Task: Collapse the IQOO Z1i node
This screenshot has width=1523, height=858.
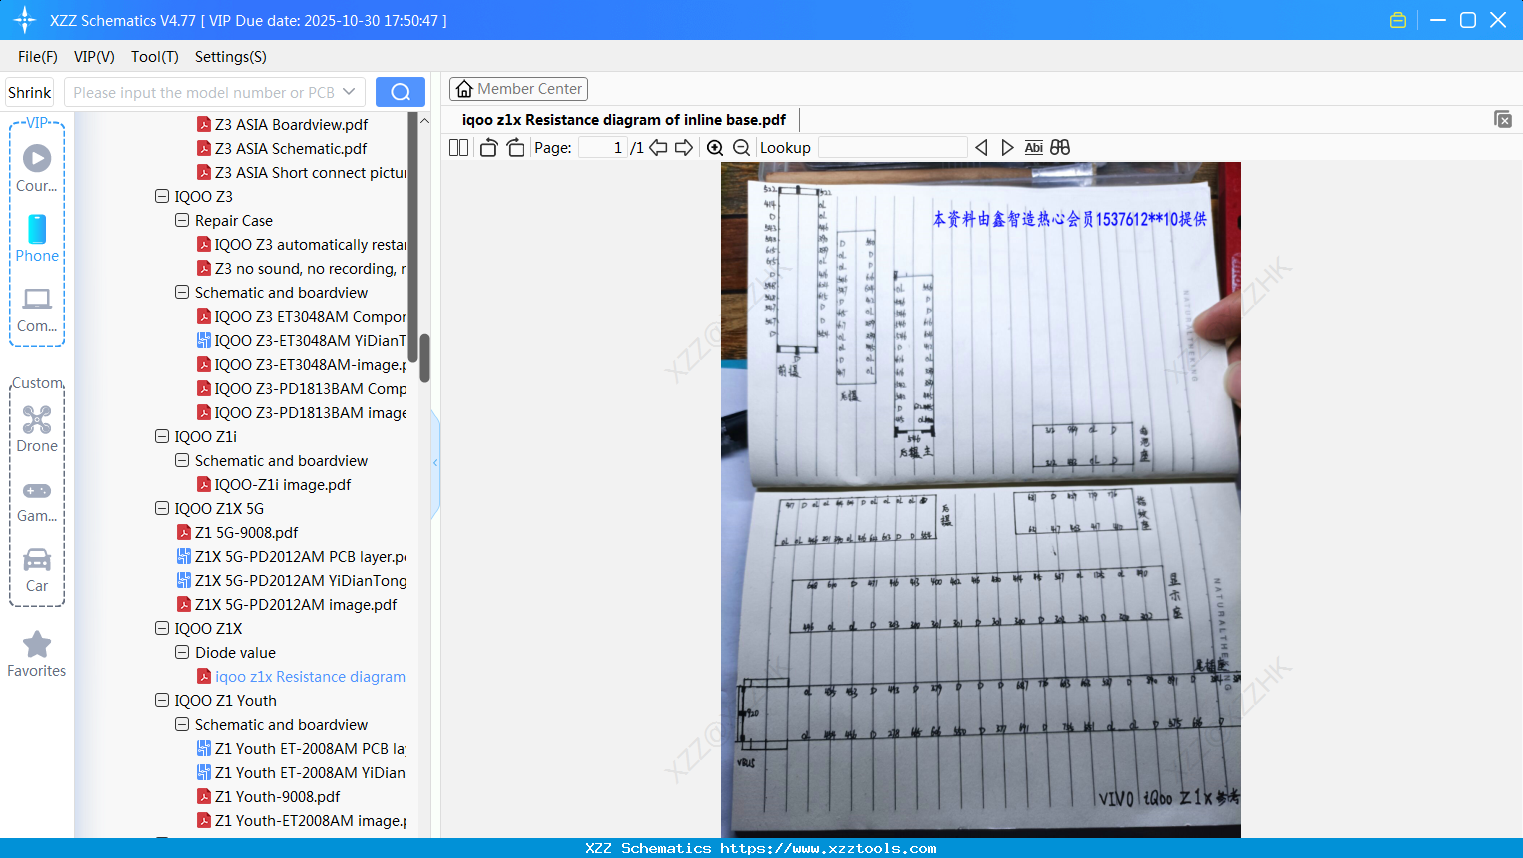Action: coord(162,437)
